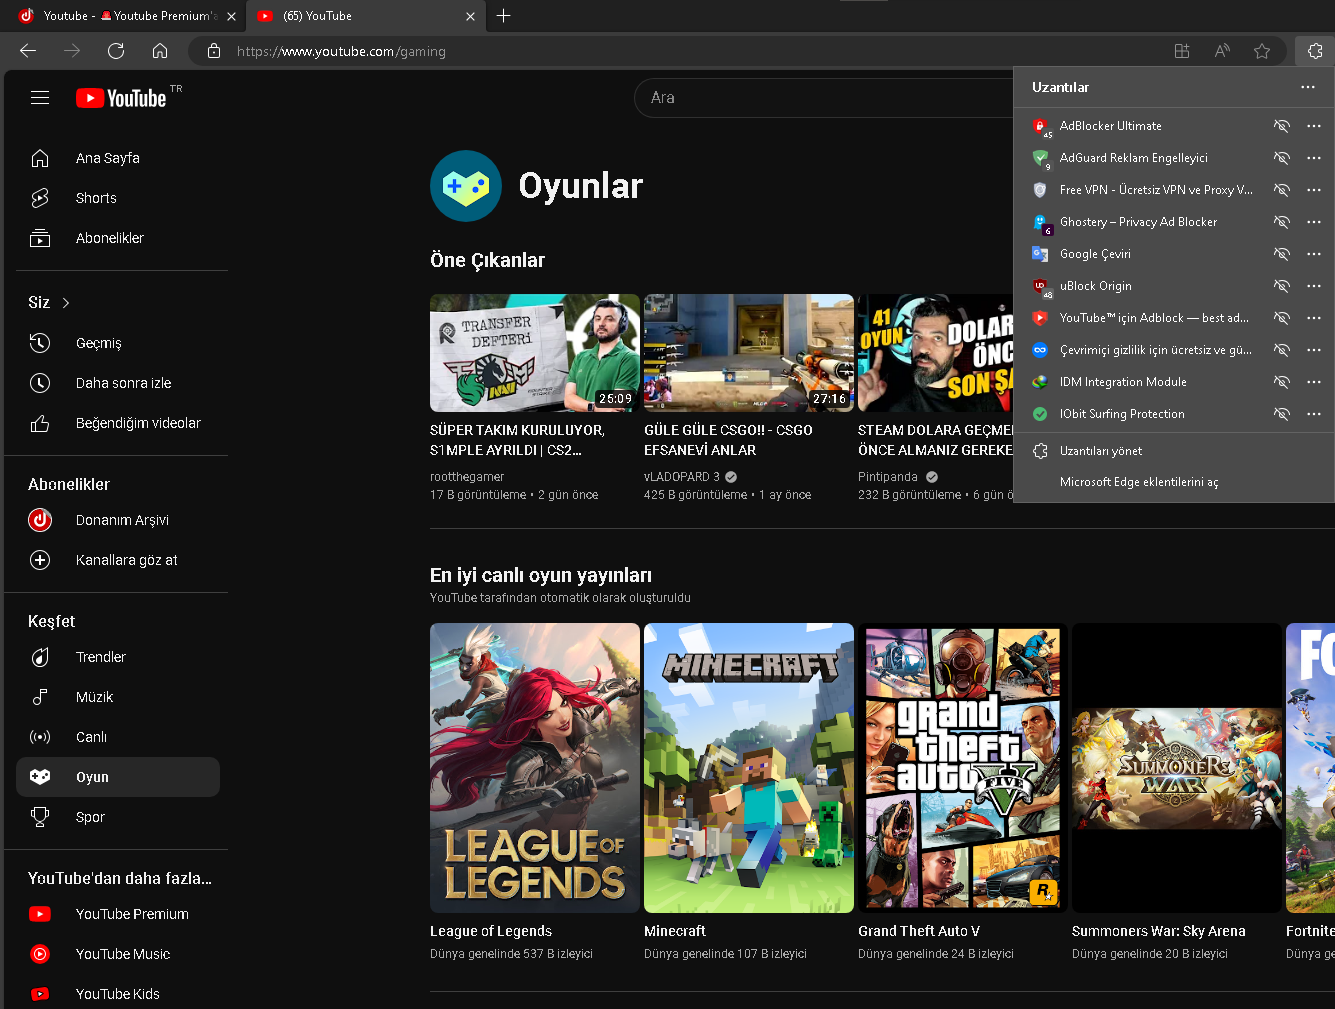
Task: Open Beğendiğim videolar playlist
Action: [118, 423]
